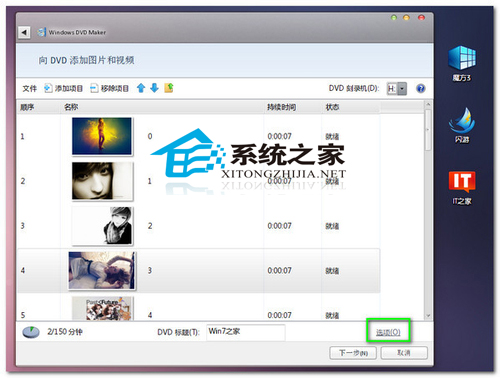Move item down with blue down arrow
Viewport: 500px width, 378px height.
coord(154,88)
